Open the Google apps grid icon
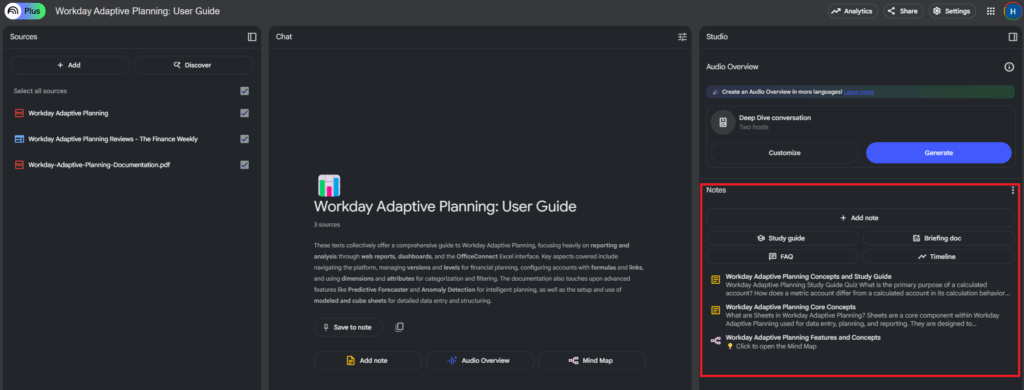This screenshot has height=390, width=1024. (x=991, y=11)
